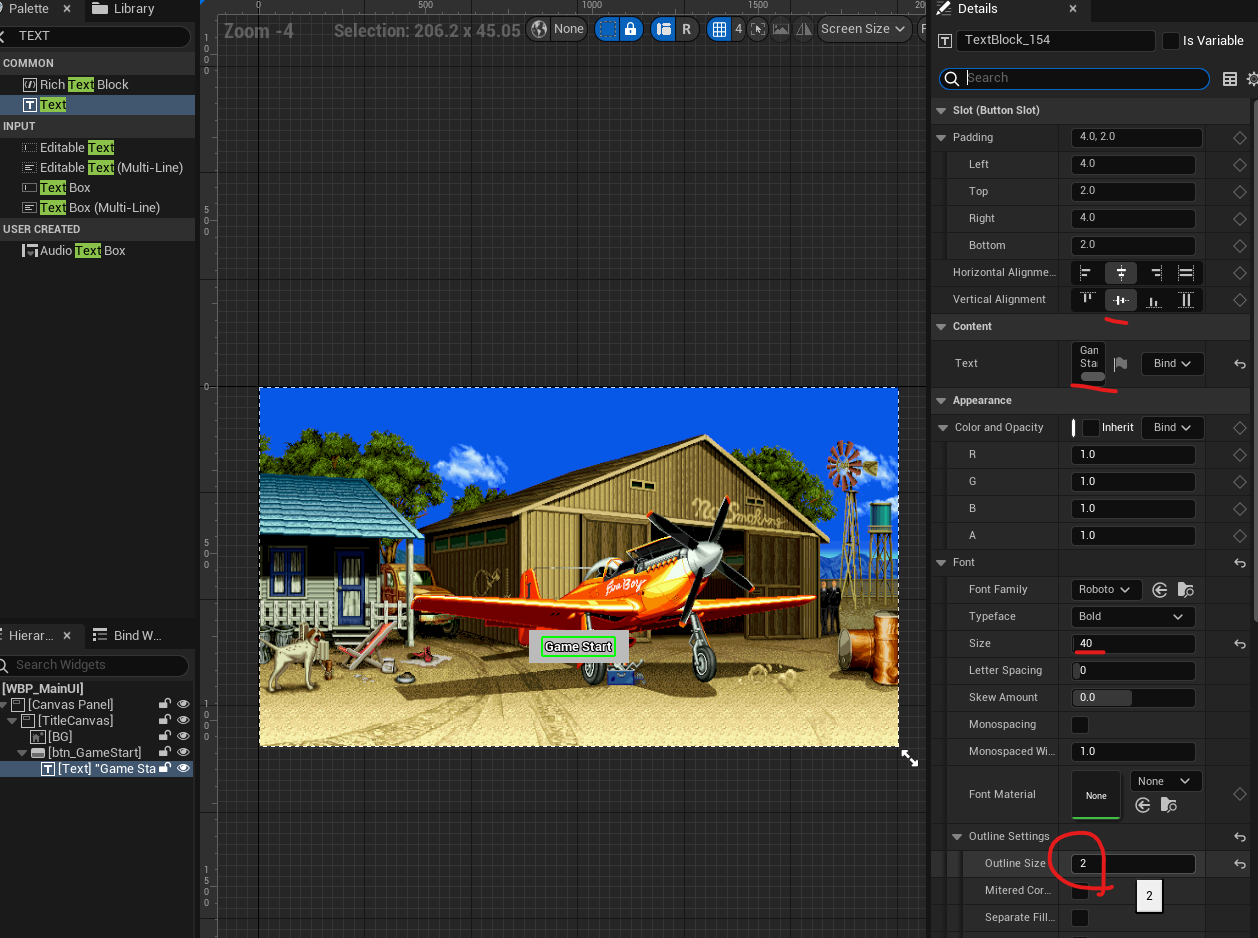Click the Font Material None thumbnail

(x=1096, y=795)
